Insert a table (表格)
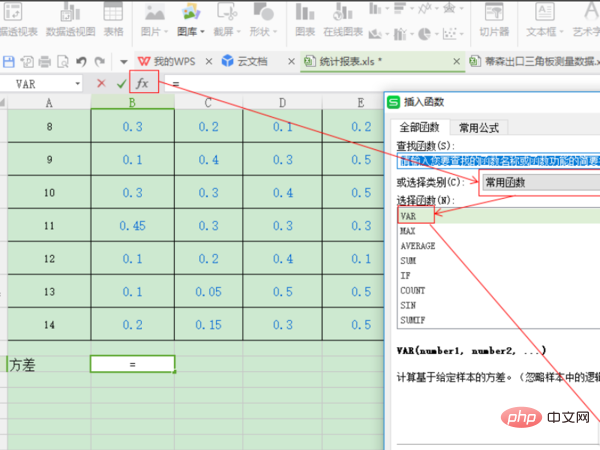Image resolution: width=600 pixels, height=450 pixels. [113, 19]
